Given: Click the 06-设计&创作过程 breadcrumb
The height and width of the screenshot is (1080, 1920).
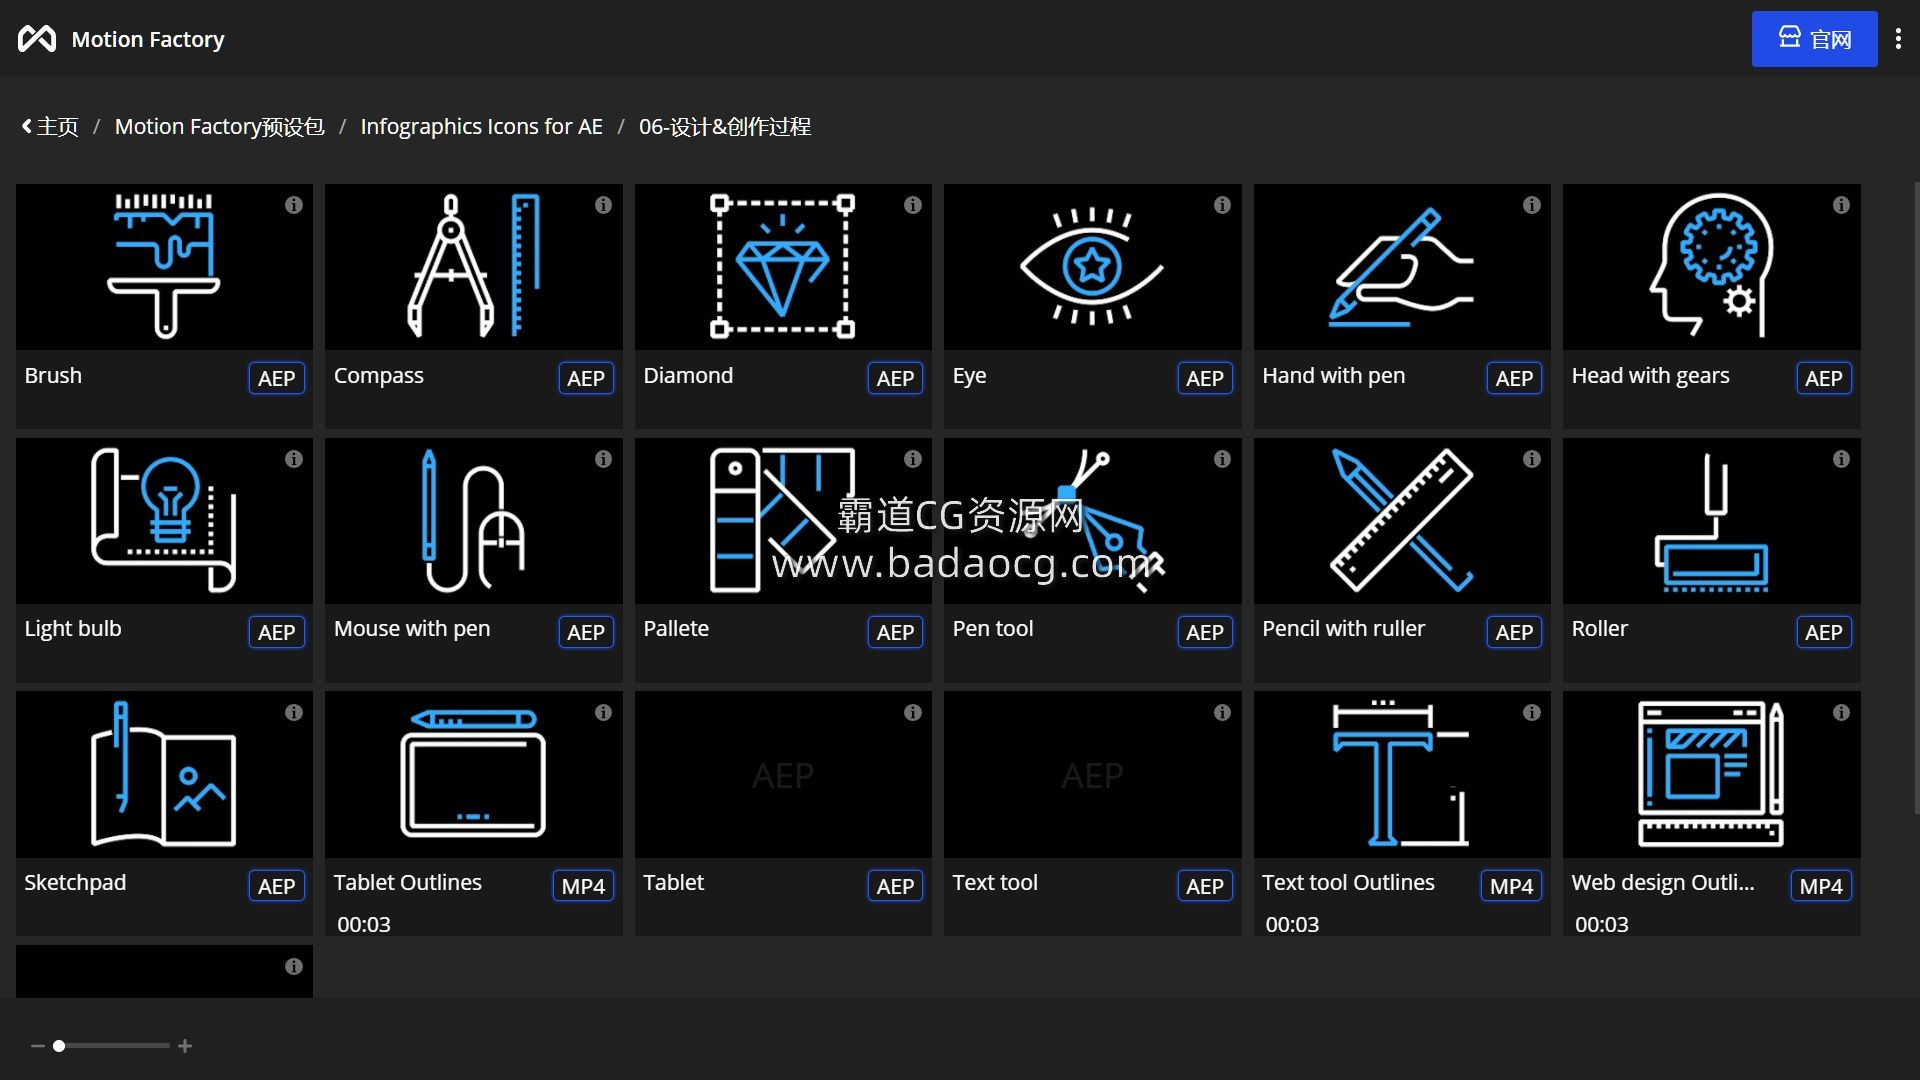Looking at the screenshot, I should [725, 127].
